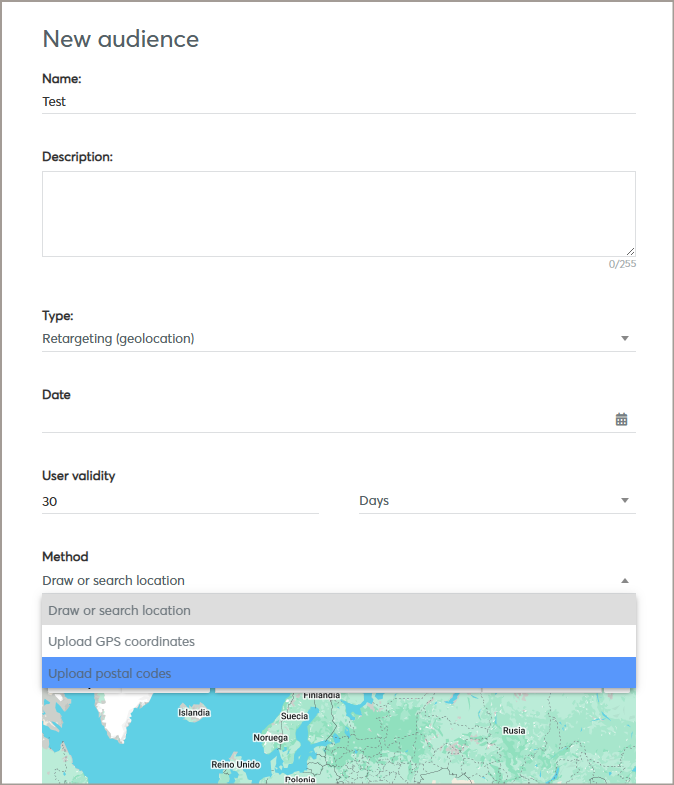Click Suecia label on the map
Viewport: 674px width, 785px height.
pyautogui.click(x=295, y=716)
